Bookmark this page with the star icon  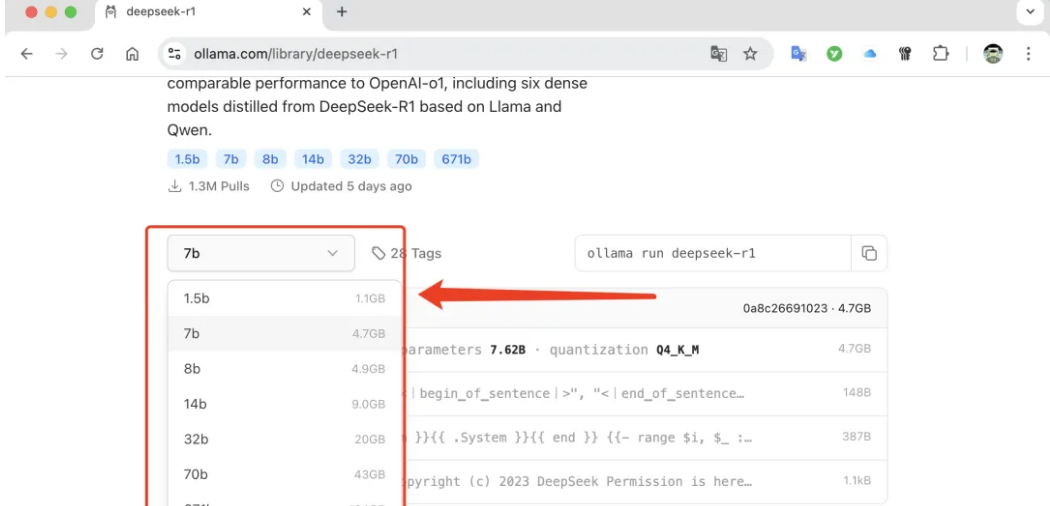point(750,54)
